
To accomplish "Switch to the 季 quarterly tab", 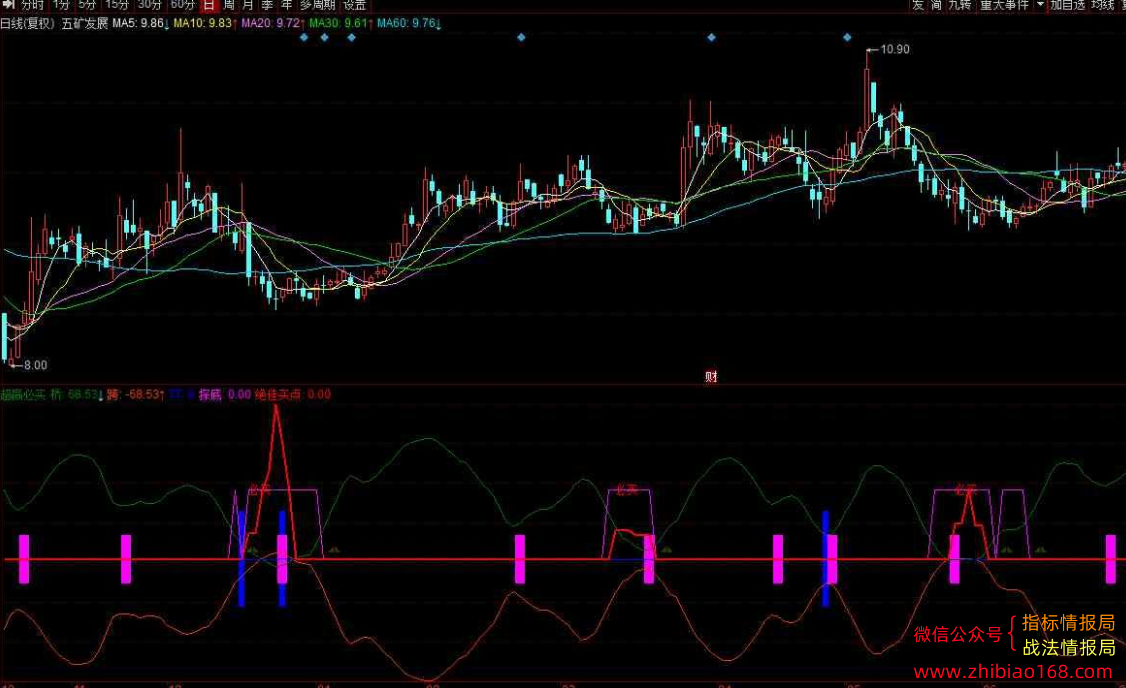I will pyautogui.click(x=267, y=4).
